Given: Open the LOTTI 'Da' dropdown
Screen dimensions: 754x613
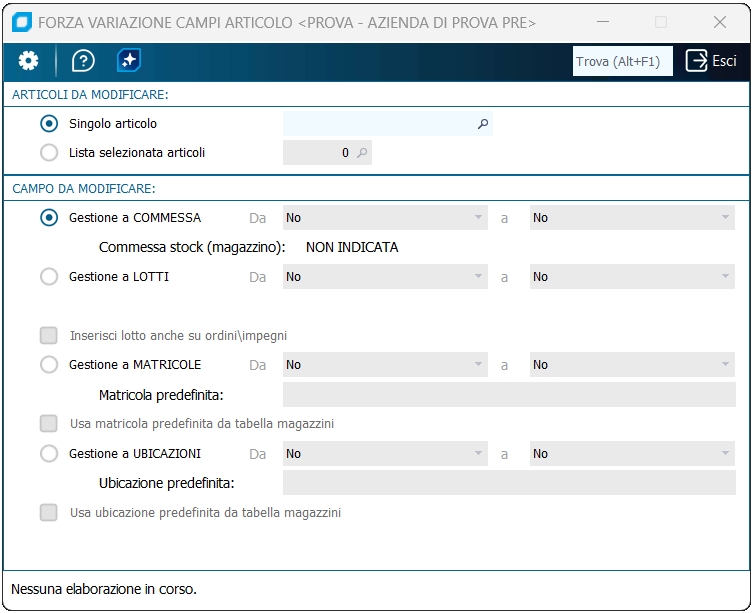Looking at the screenshot, I should point(385,276).
